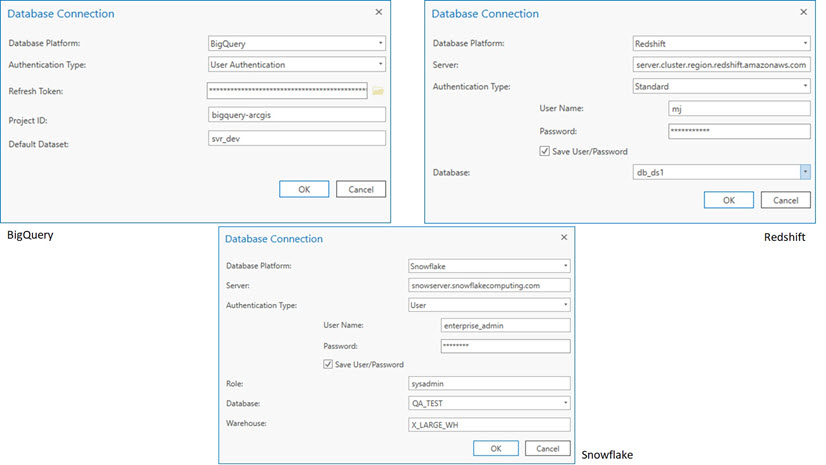Screen dimensions: 826x465
Task: Click Project ID field containing bigquery-arcgis
Action: (x=297, y=114)
